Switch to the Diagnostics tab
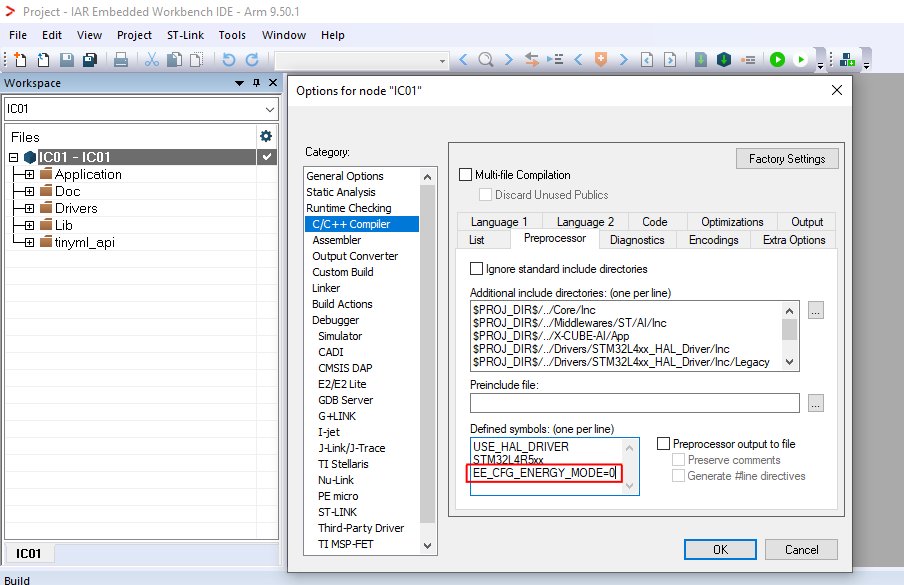 tap(637, 240)
